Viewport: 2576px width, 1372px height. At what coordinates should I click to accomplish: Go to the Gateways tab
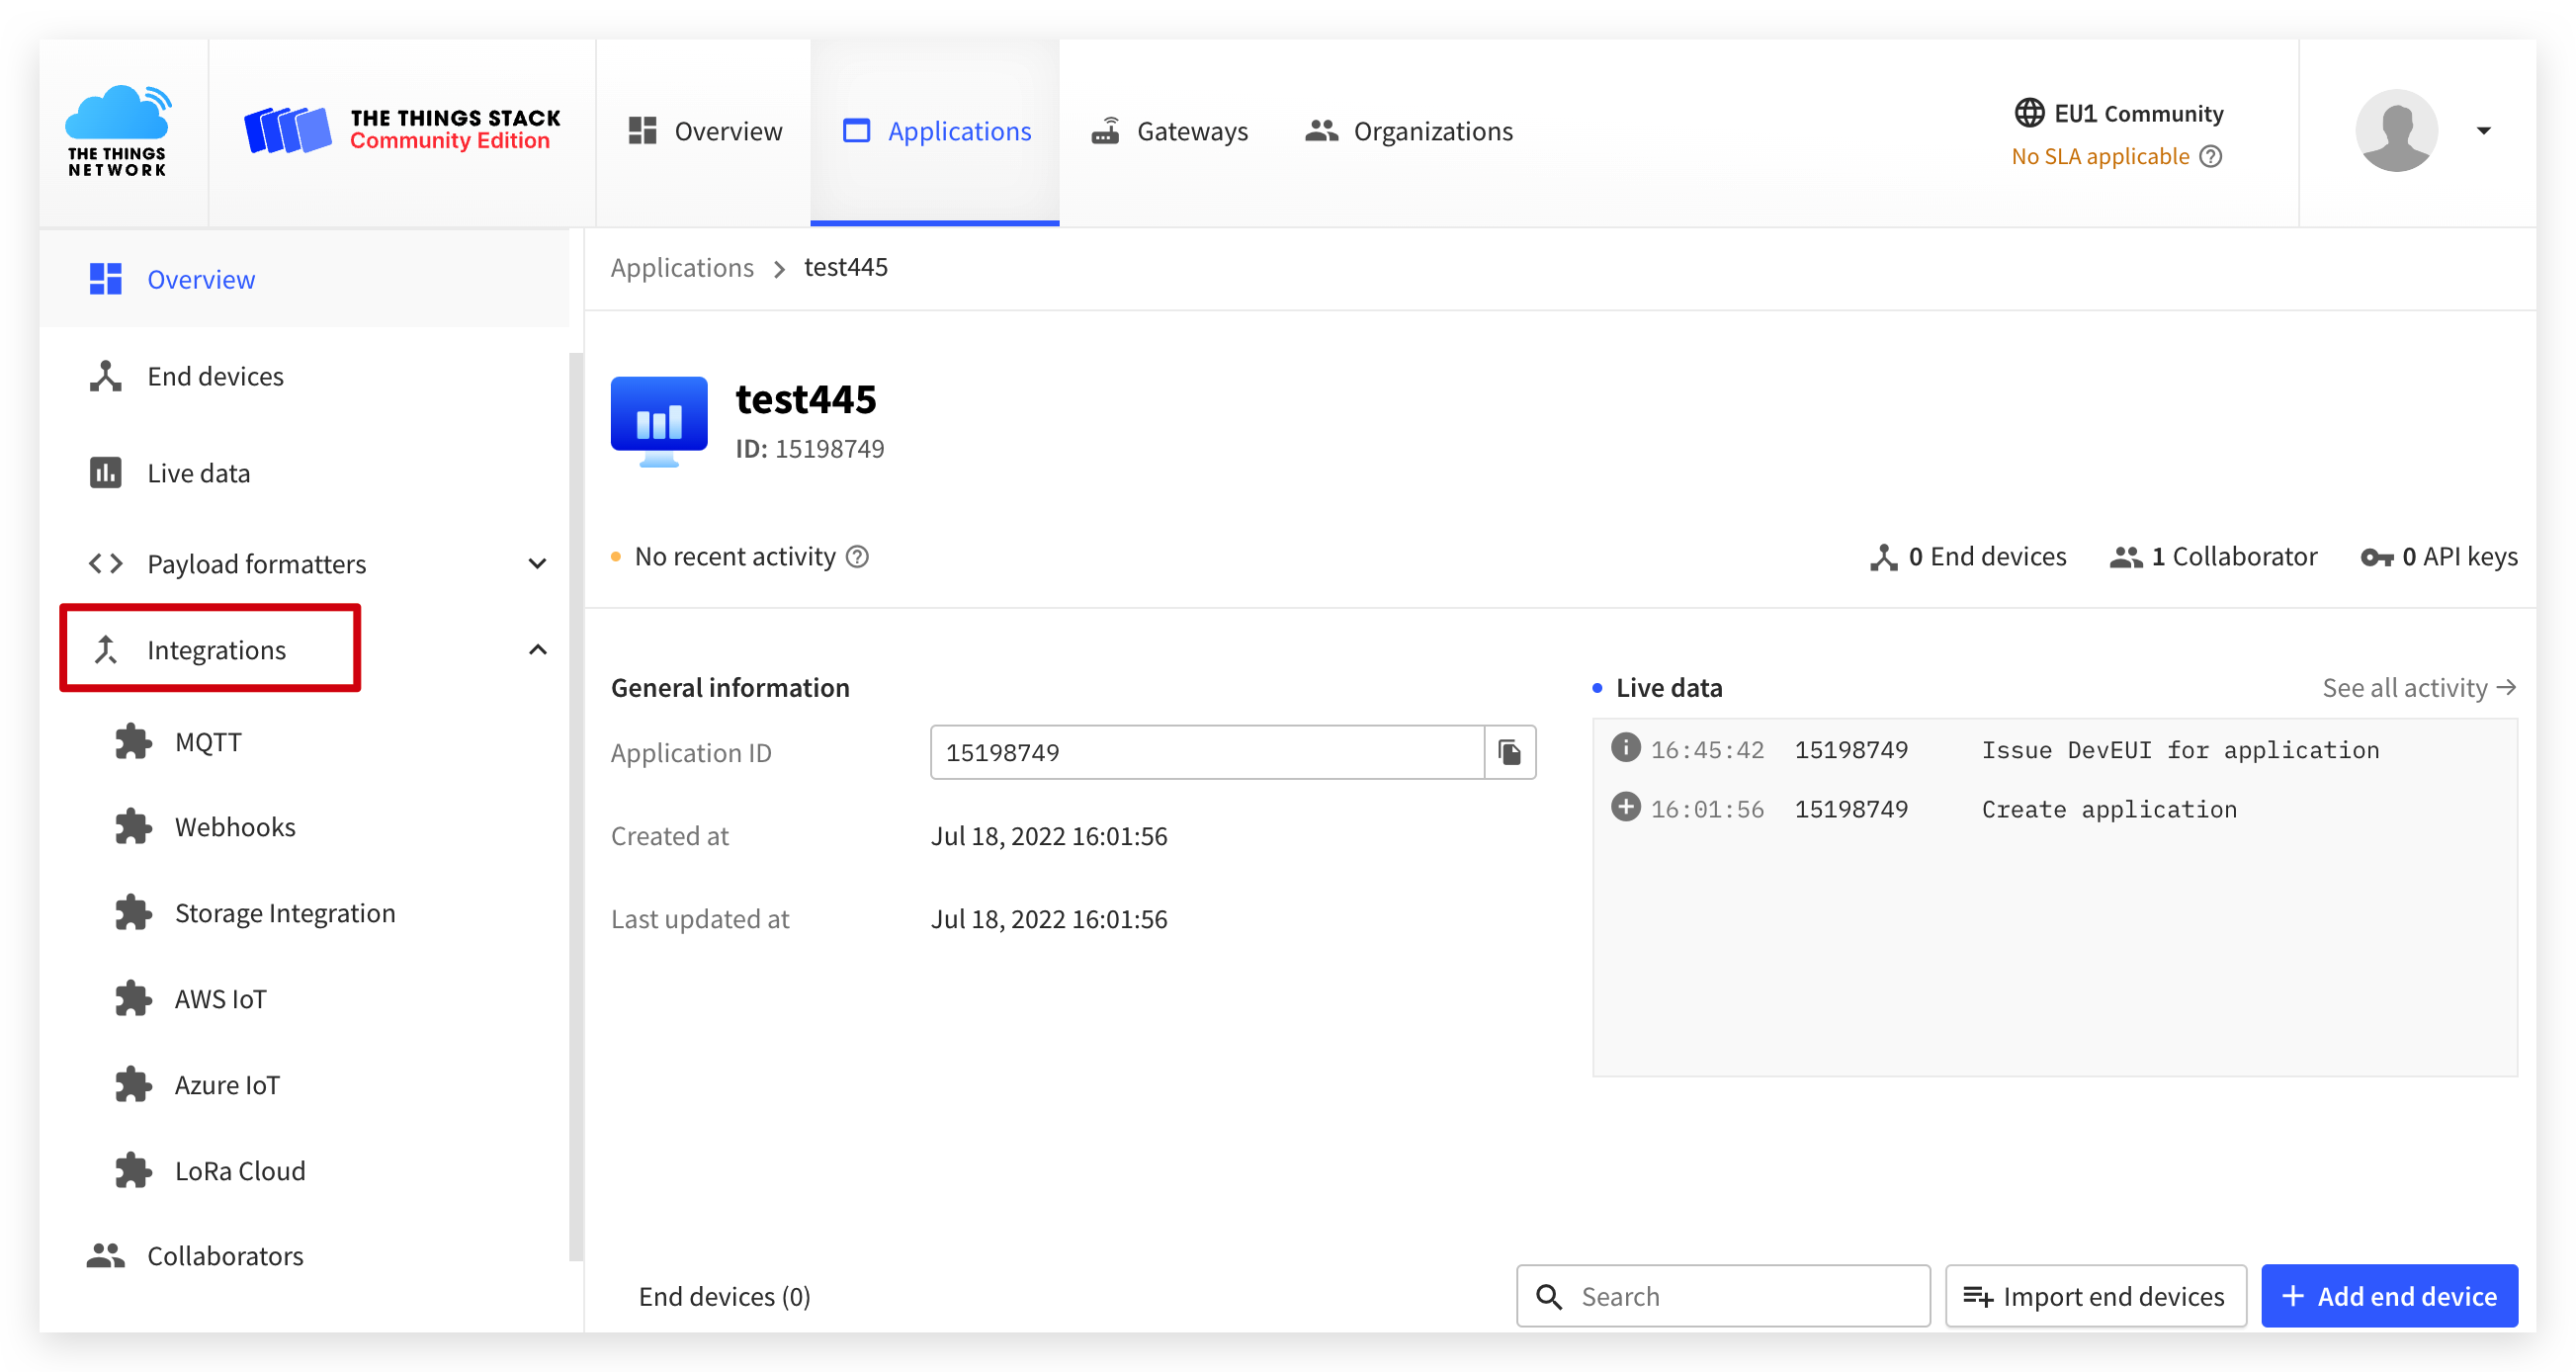click(x=1170, y=131)
